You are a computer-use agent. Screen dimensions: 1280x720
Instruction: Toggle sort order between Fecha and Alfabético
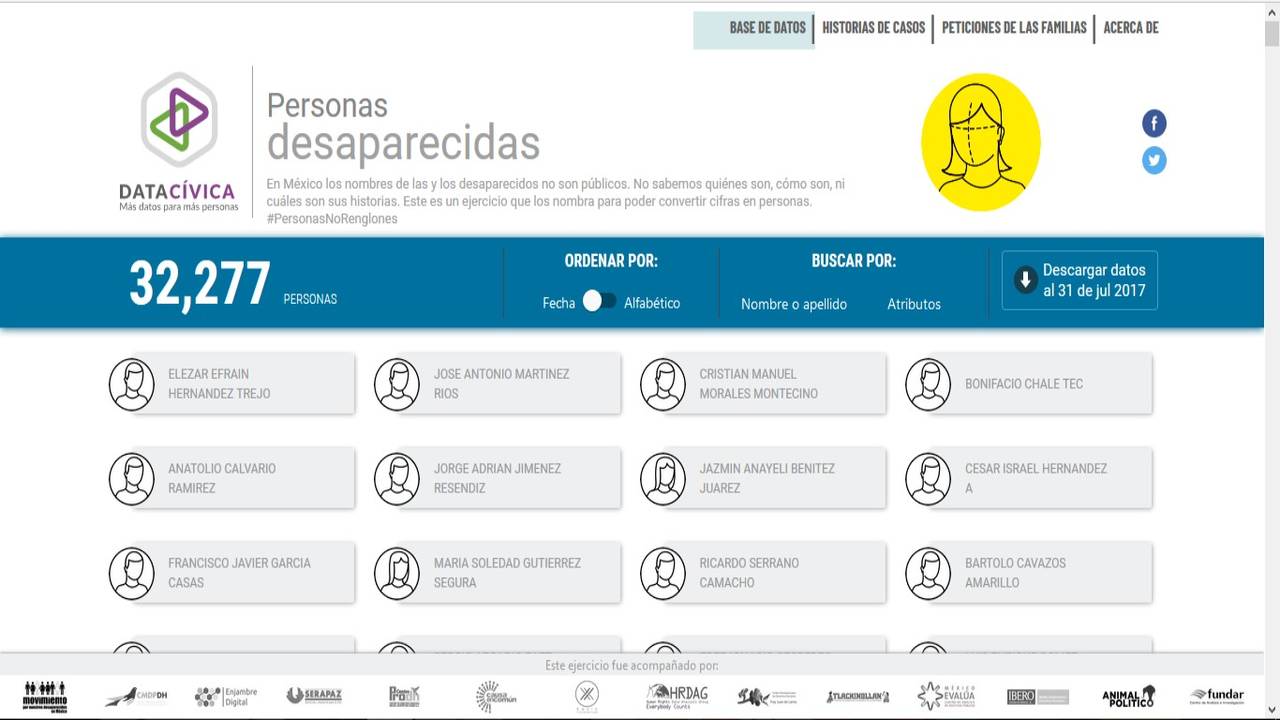click(600, 301)
